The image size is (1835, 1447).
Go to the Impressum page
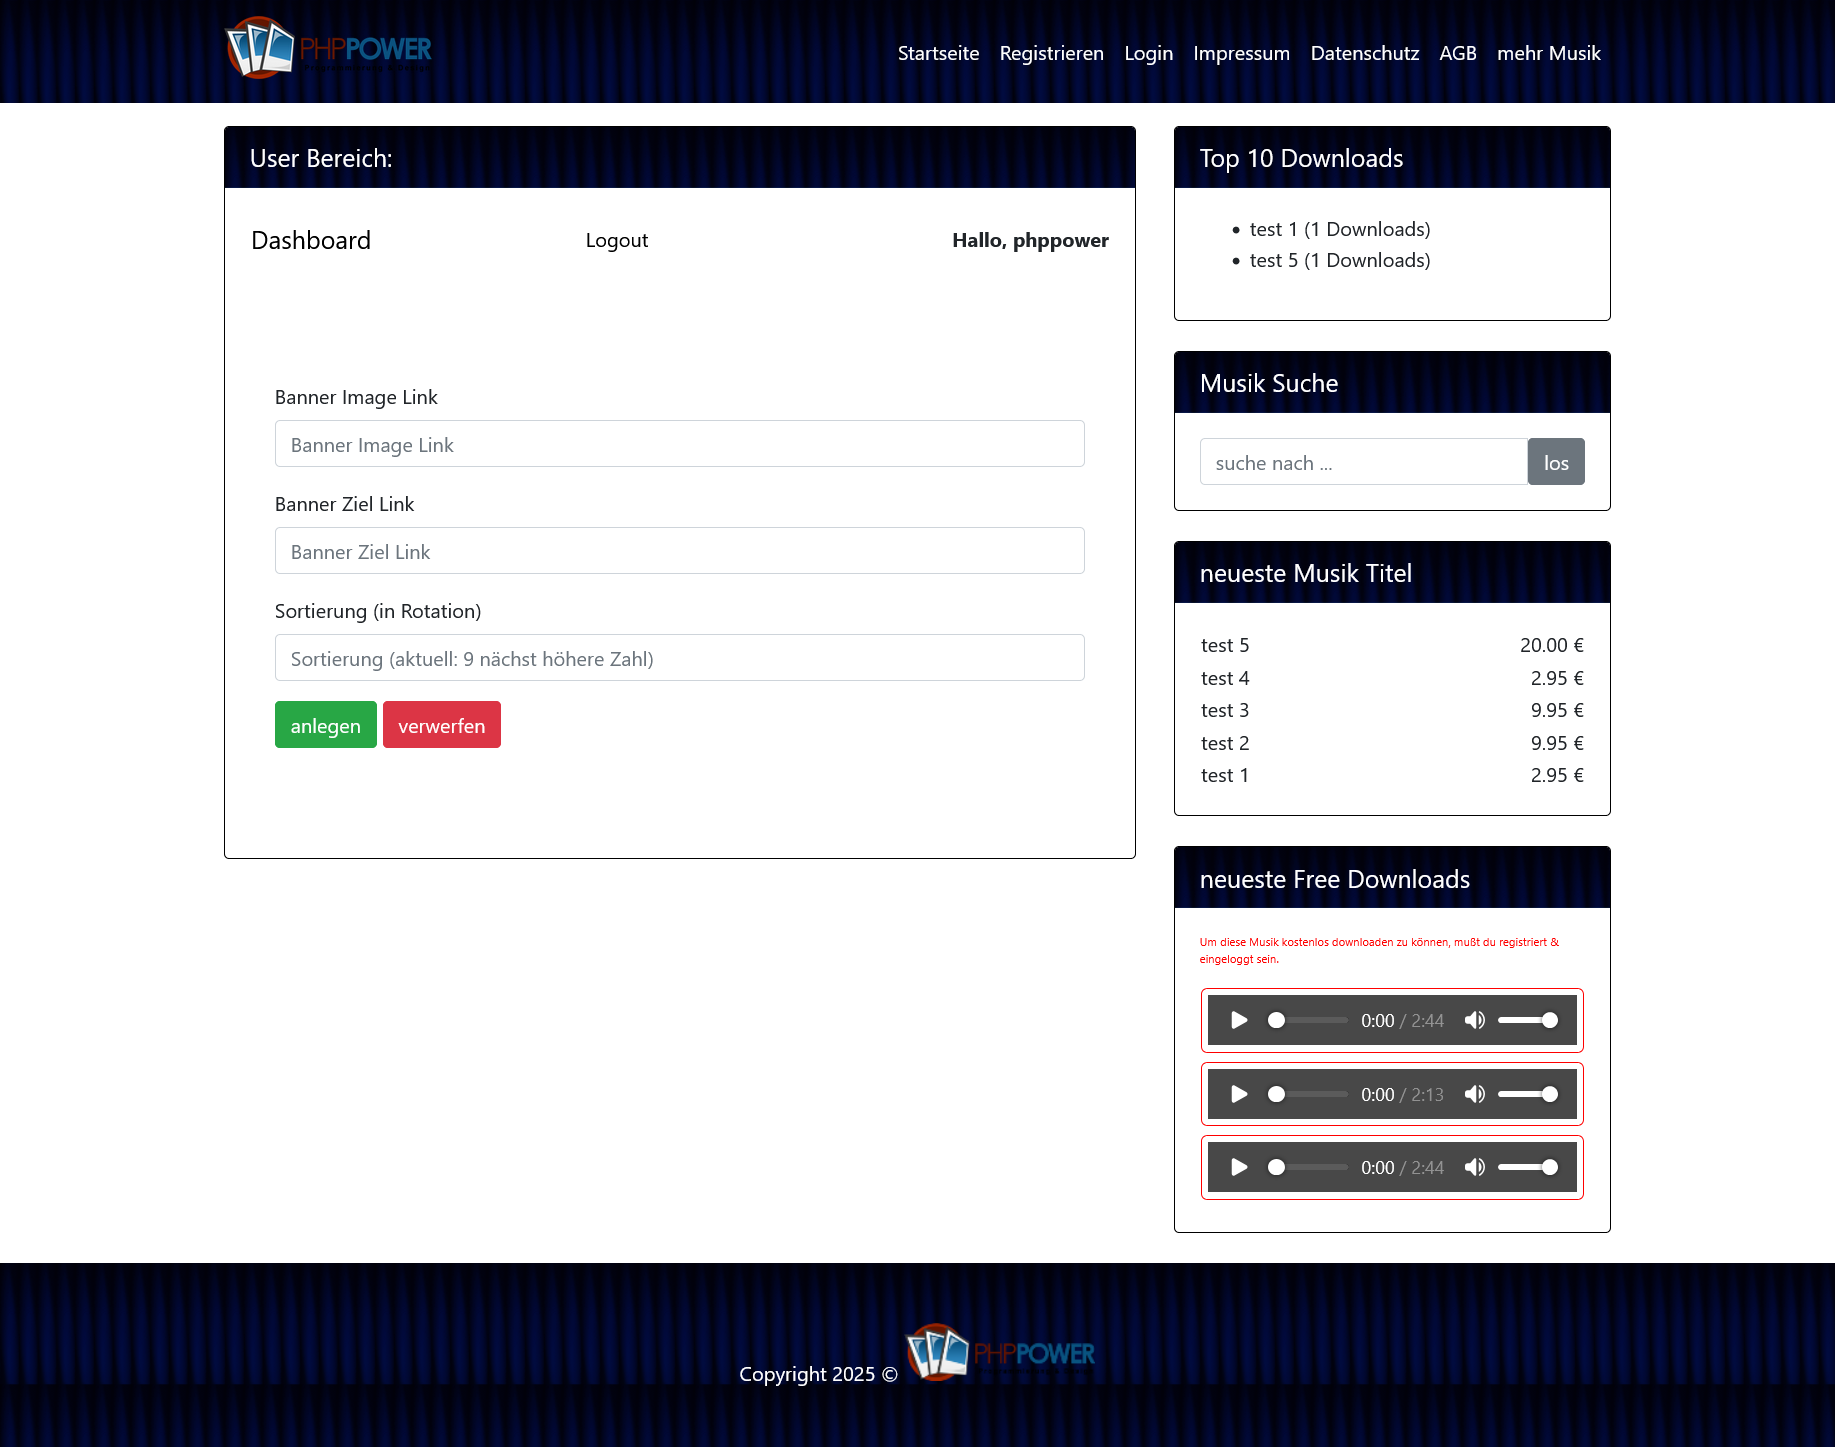click(1241, 53)
